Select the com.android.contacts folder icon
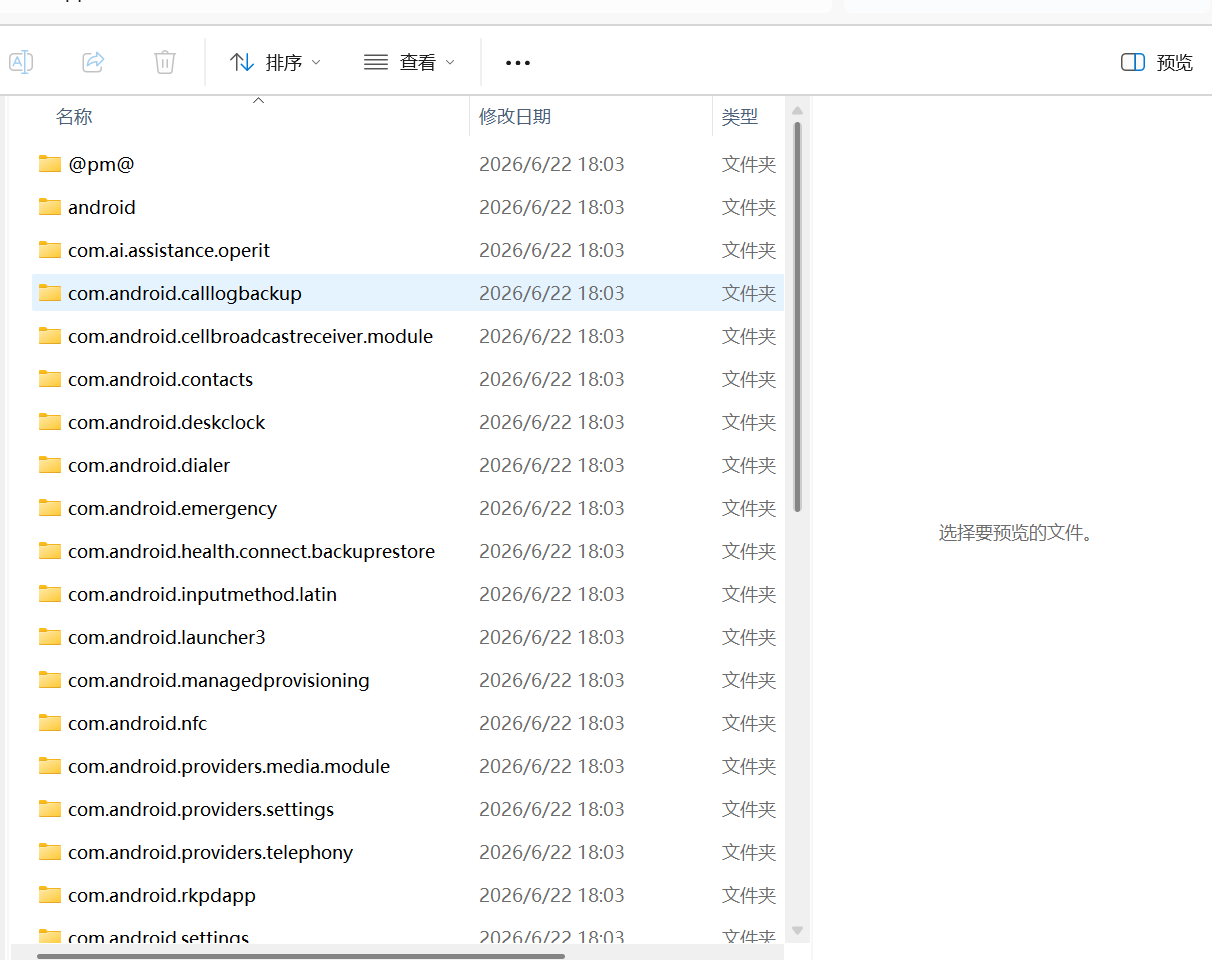 (x=50, y=379)
